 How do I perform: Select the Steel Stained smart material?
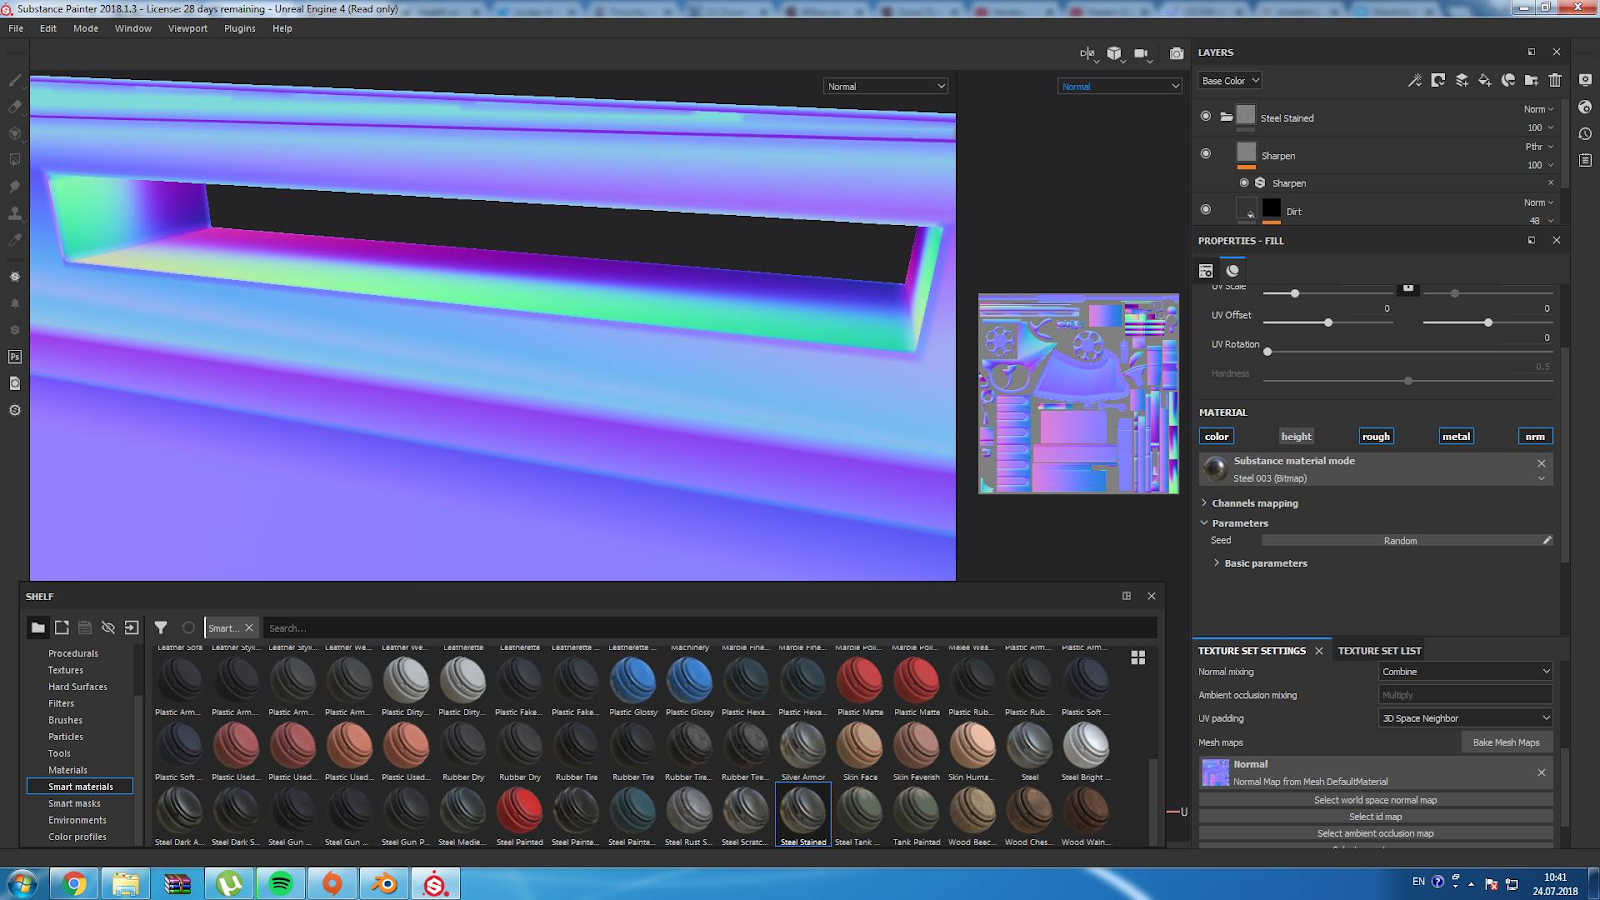pyautogui.click(x=803, y=812)
